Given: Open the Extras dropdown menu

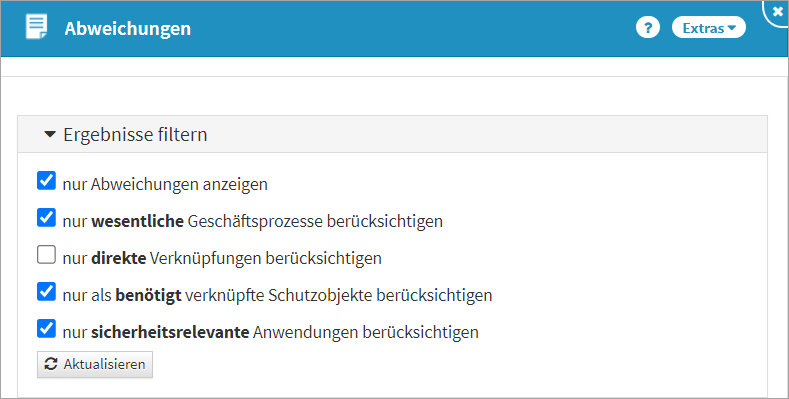Looking at the screenshot, I should coord(709,28).
